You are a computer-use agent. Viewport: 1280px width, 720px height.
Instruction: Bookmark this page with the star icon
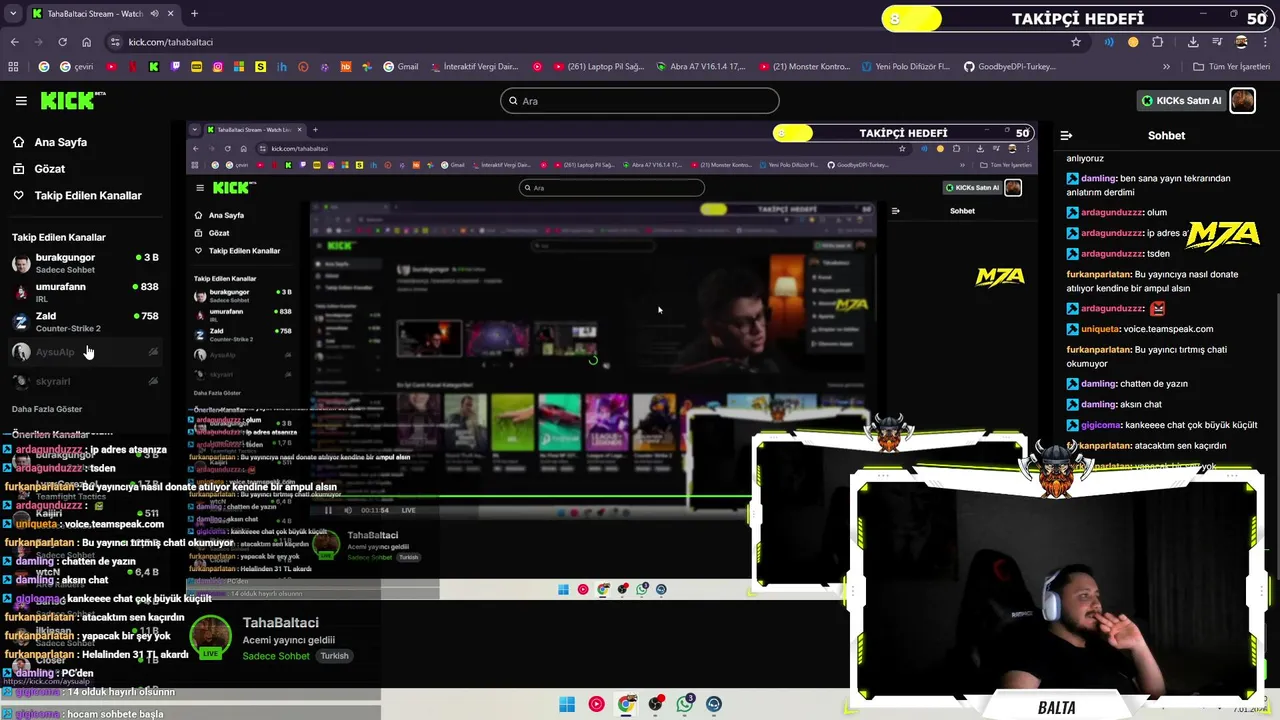click(1076, 42)
